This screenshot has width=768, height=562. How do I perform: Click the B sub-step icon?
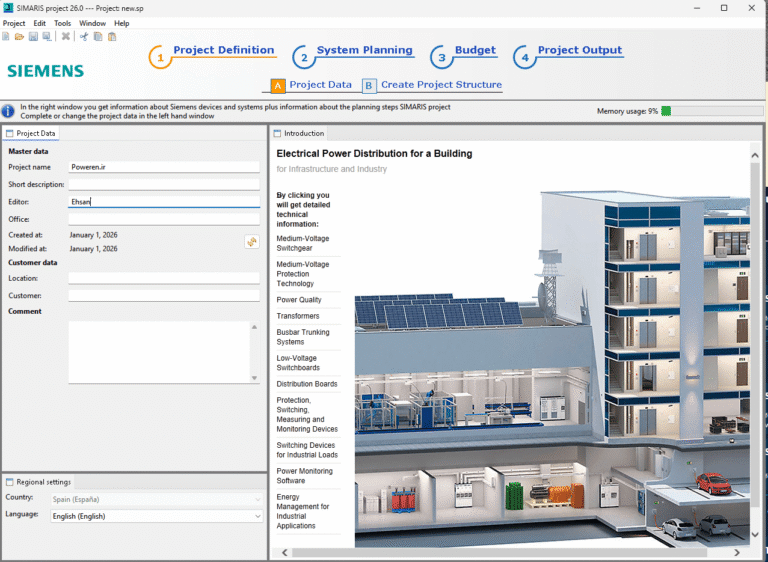(369, 86)
